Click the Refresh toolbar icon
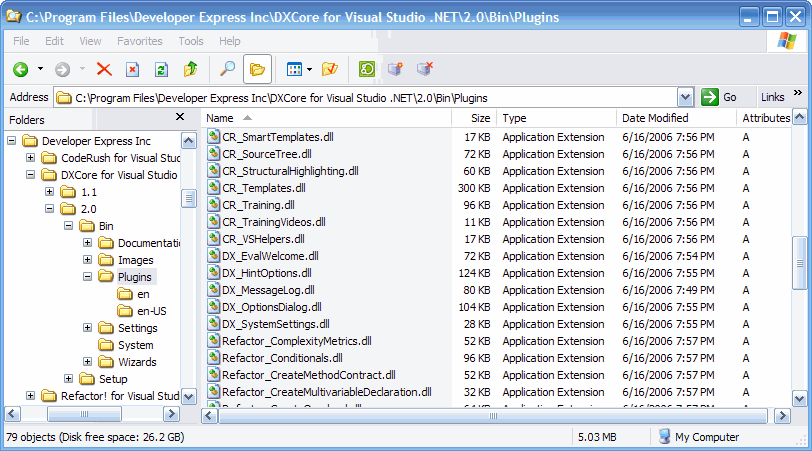812x451 pixels. coord(161,69)
